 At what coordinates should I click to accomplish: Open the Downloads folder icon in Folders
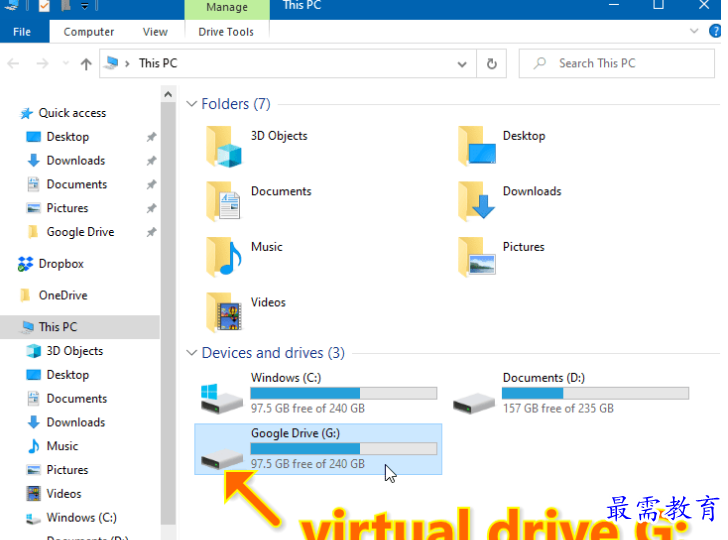coord(476,202)
